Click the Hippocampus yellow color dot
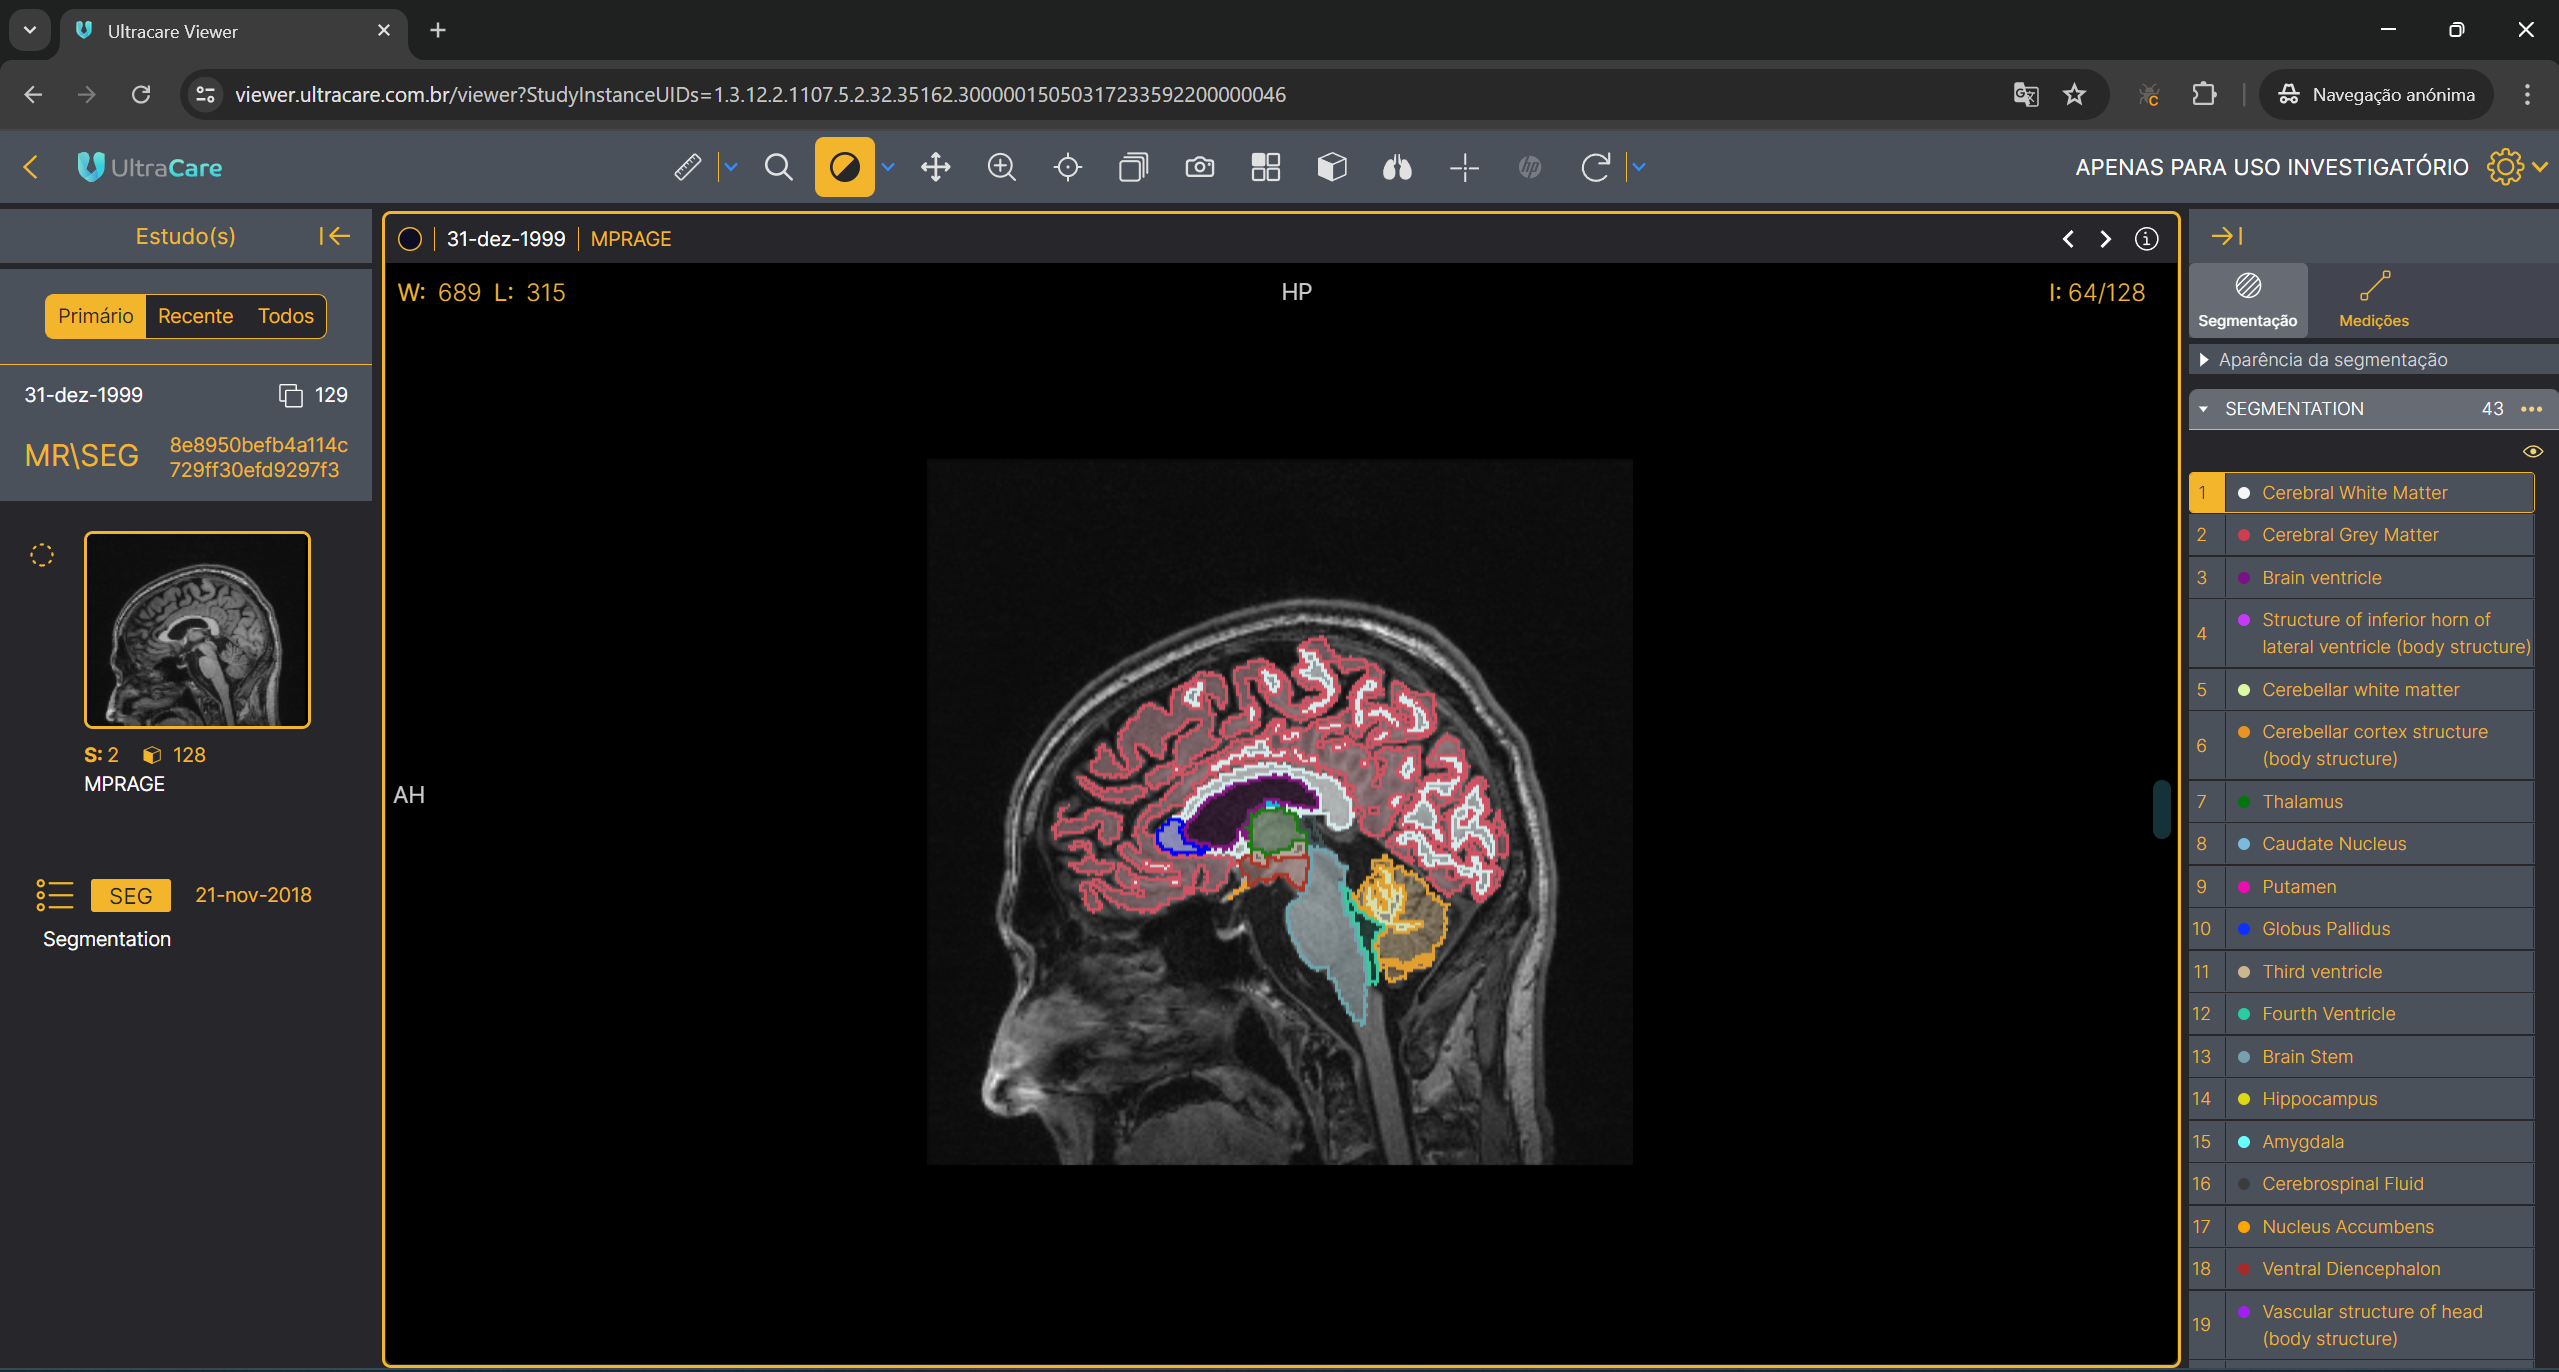2559x1372 pixels. pos(2243,1099)
